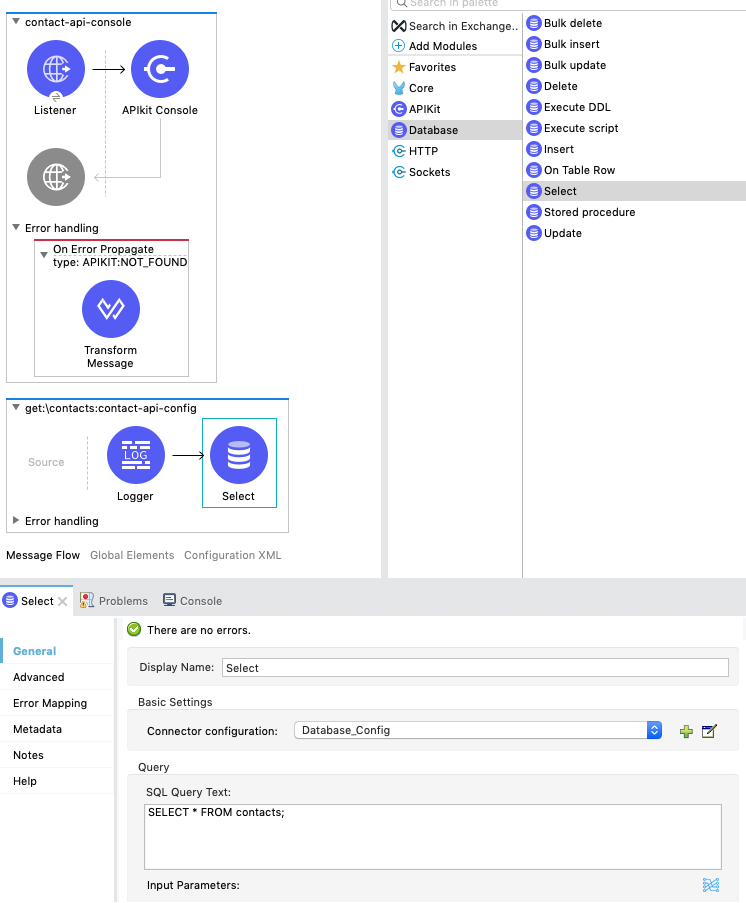Screen dimensions: 746x903
Task: Open General settings section
Action: 35,651
